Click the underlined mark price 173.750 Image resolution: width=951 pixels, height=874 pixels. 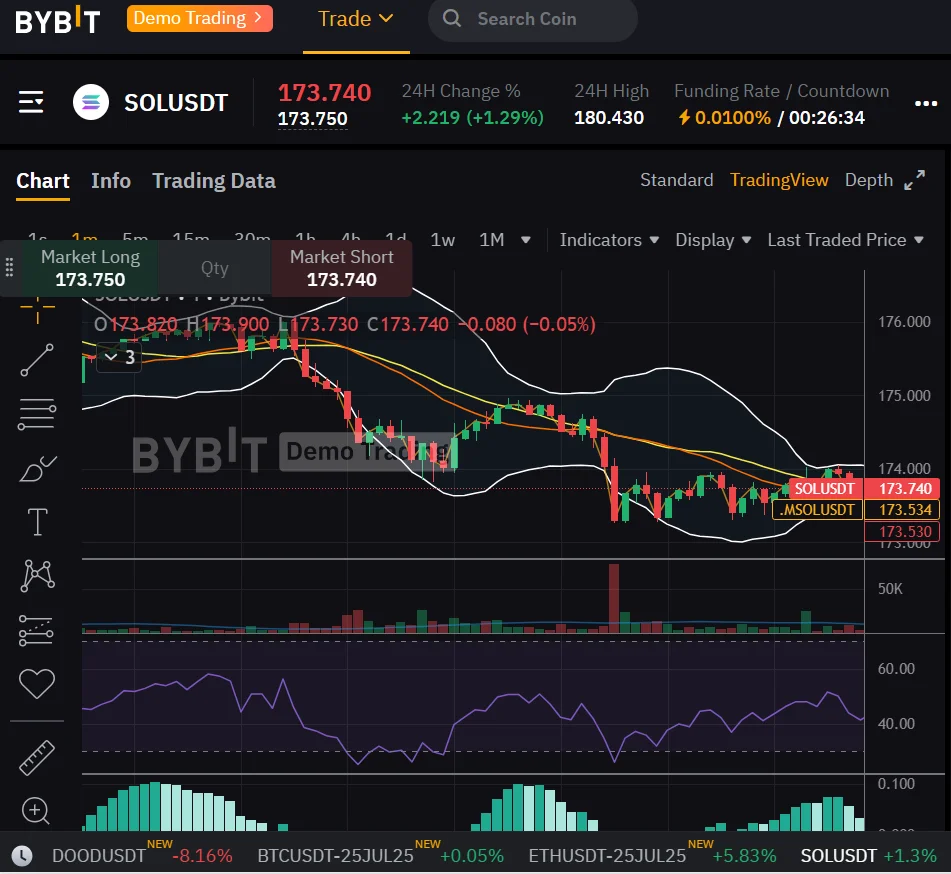[312, 118]
